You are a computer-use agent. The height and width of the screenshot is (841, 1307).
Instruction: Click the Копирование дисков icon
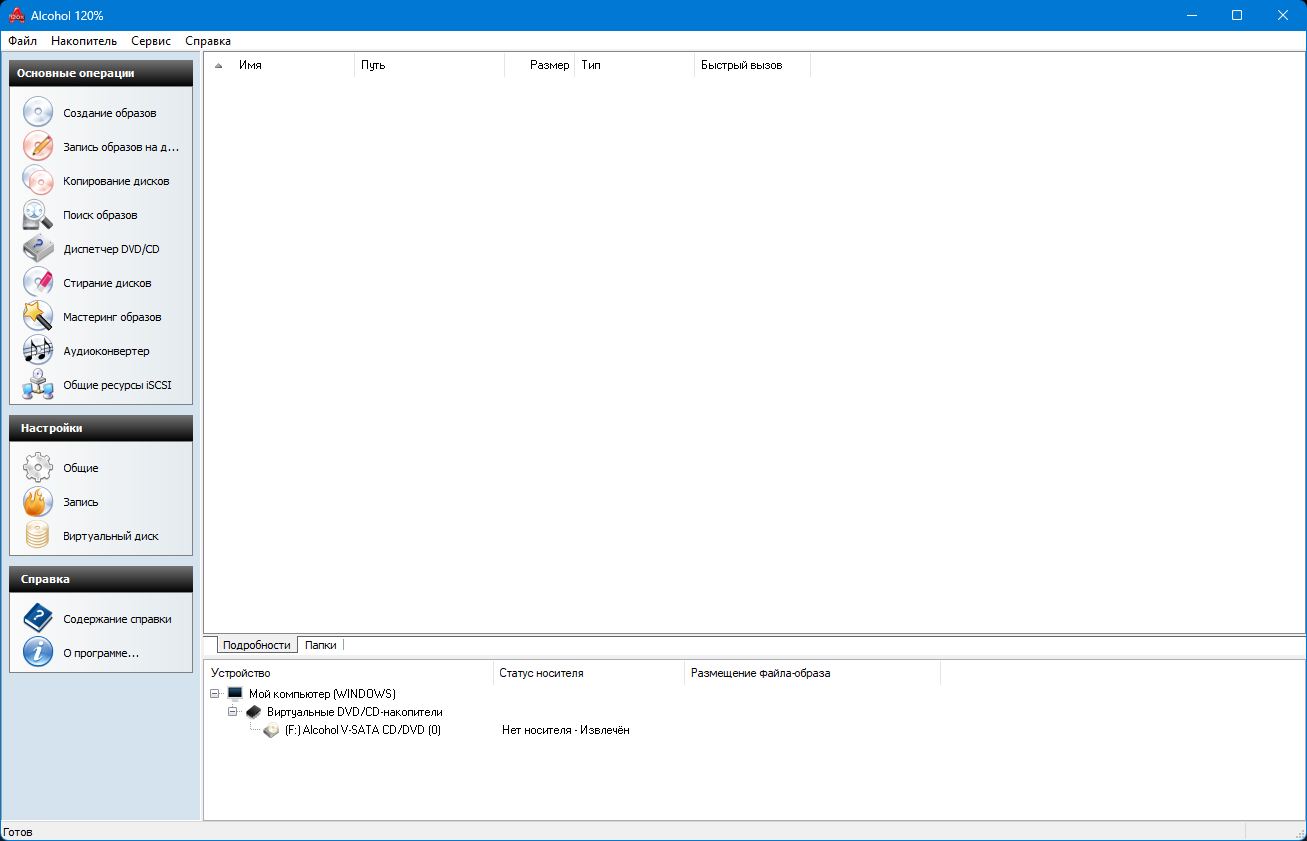38,180
